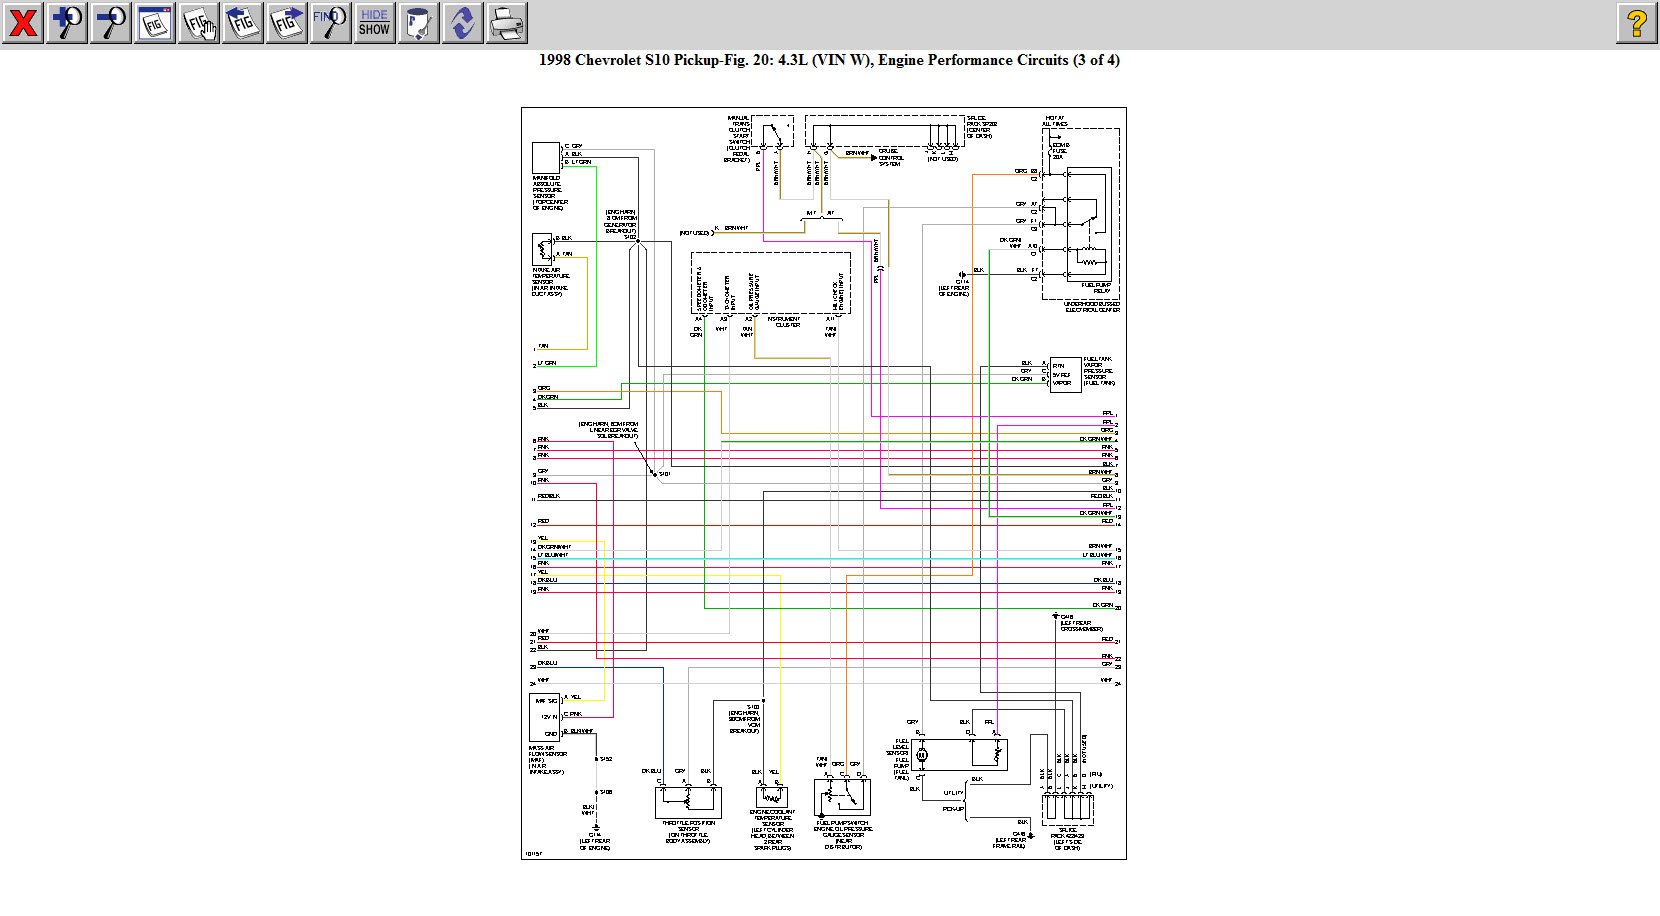Open the Find search tool
The height and width of the screenshot is (916, 1660).
pyautogui.click(x=330, y=22)
